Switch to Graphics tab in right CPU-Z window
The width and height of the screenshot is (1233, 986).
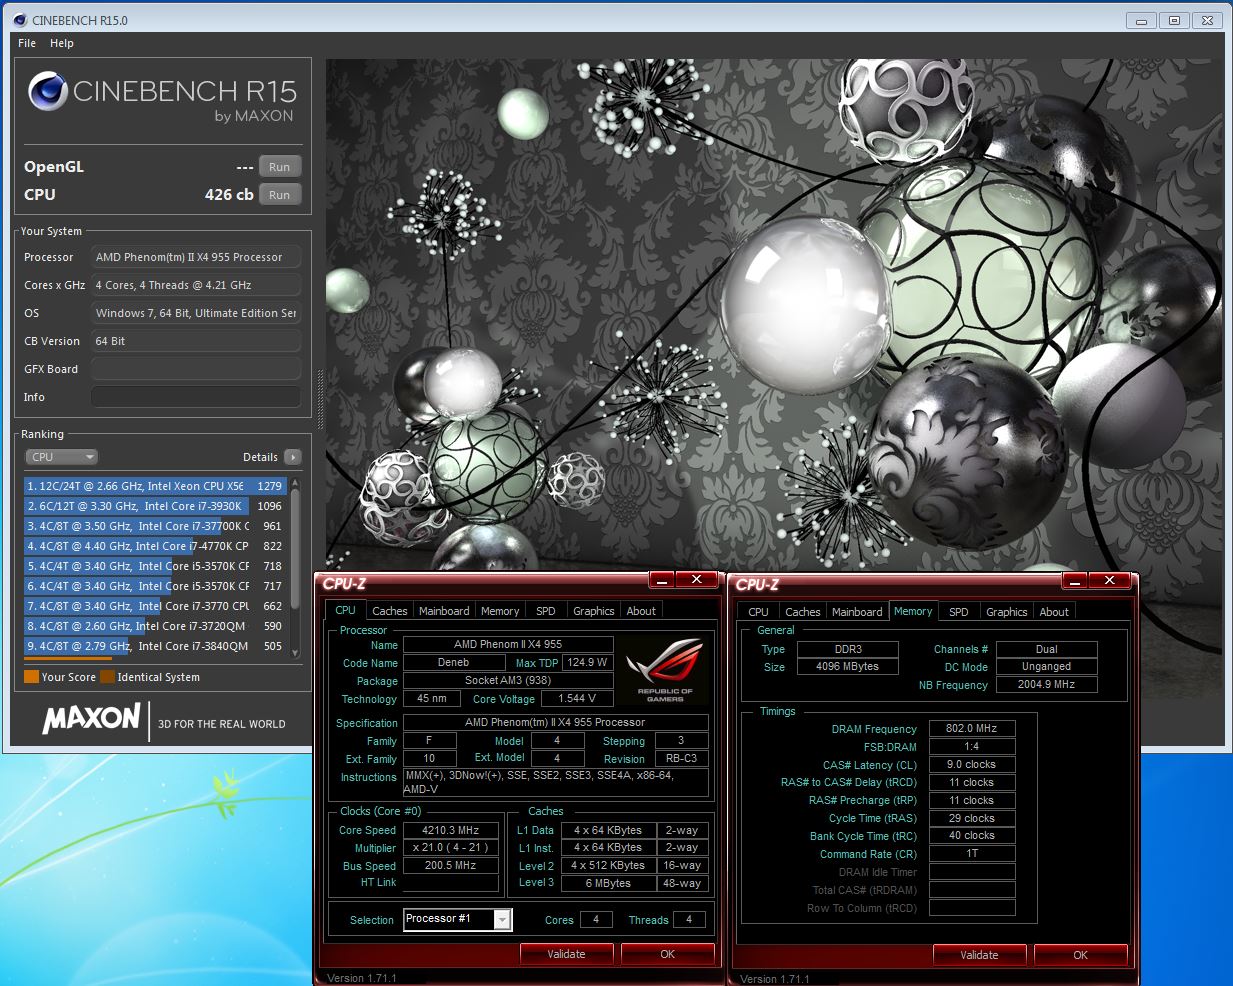coord(1007,612)
